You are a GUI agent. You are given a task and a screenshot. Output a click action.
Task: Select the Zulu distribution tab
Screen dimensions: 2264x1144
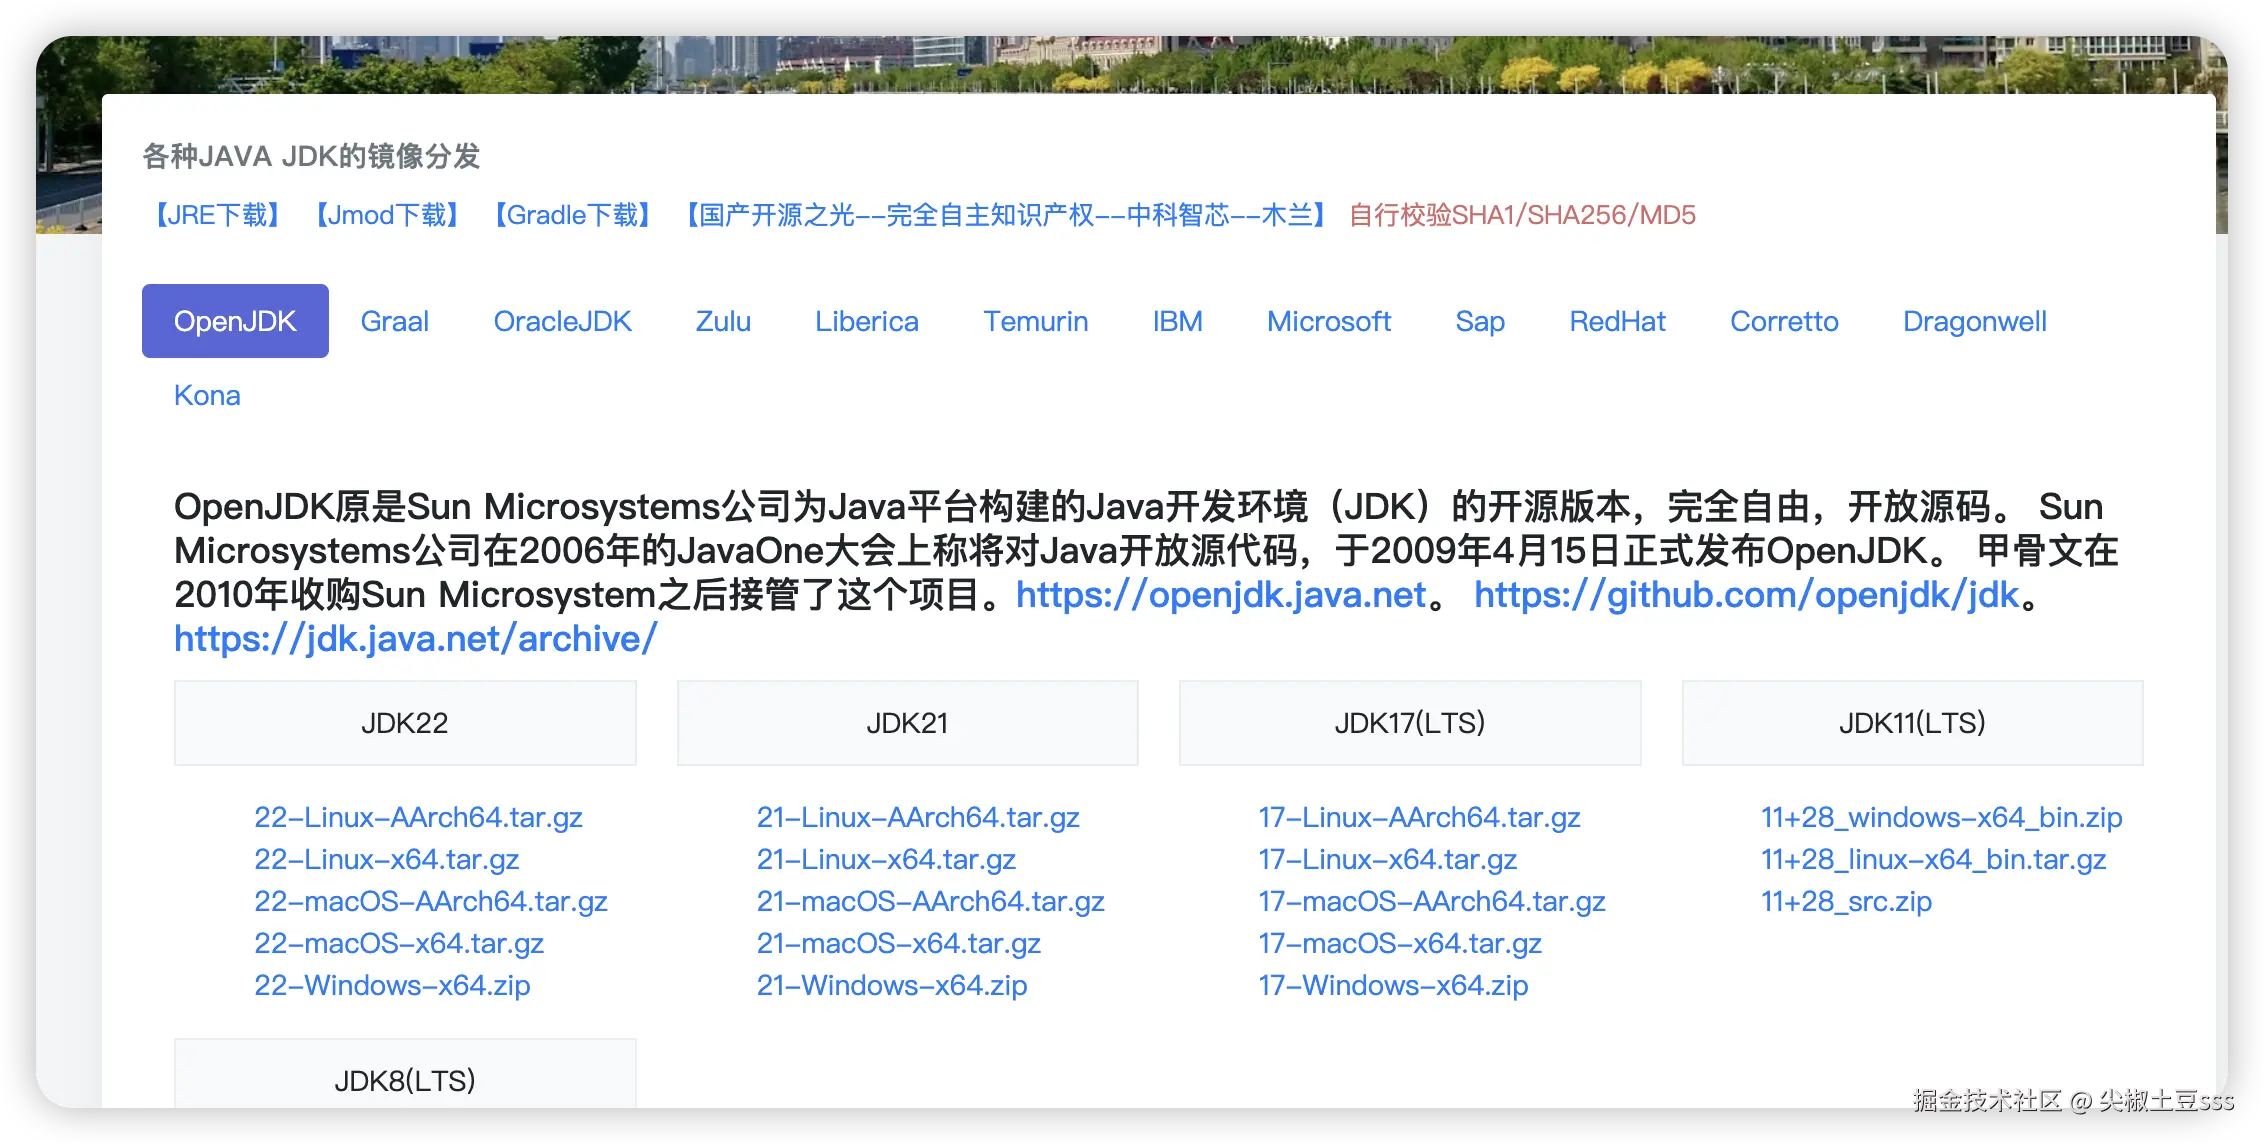click(723, 321)
